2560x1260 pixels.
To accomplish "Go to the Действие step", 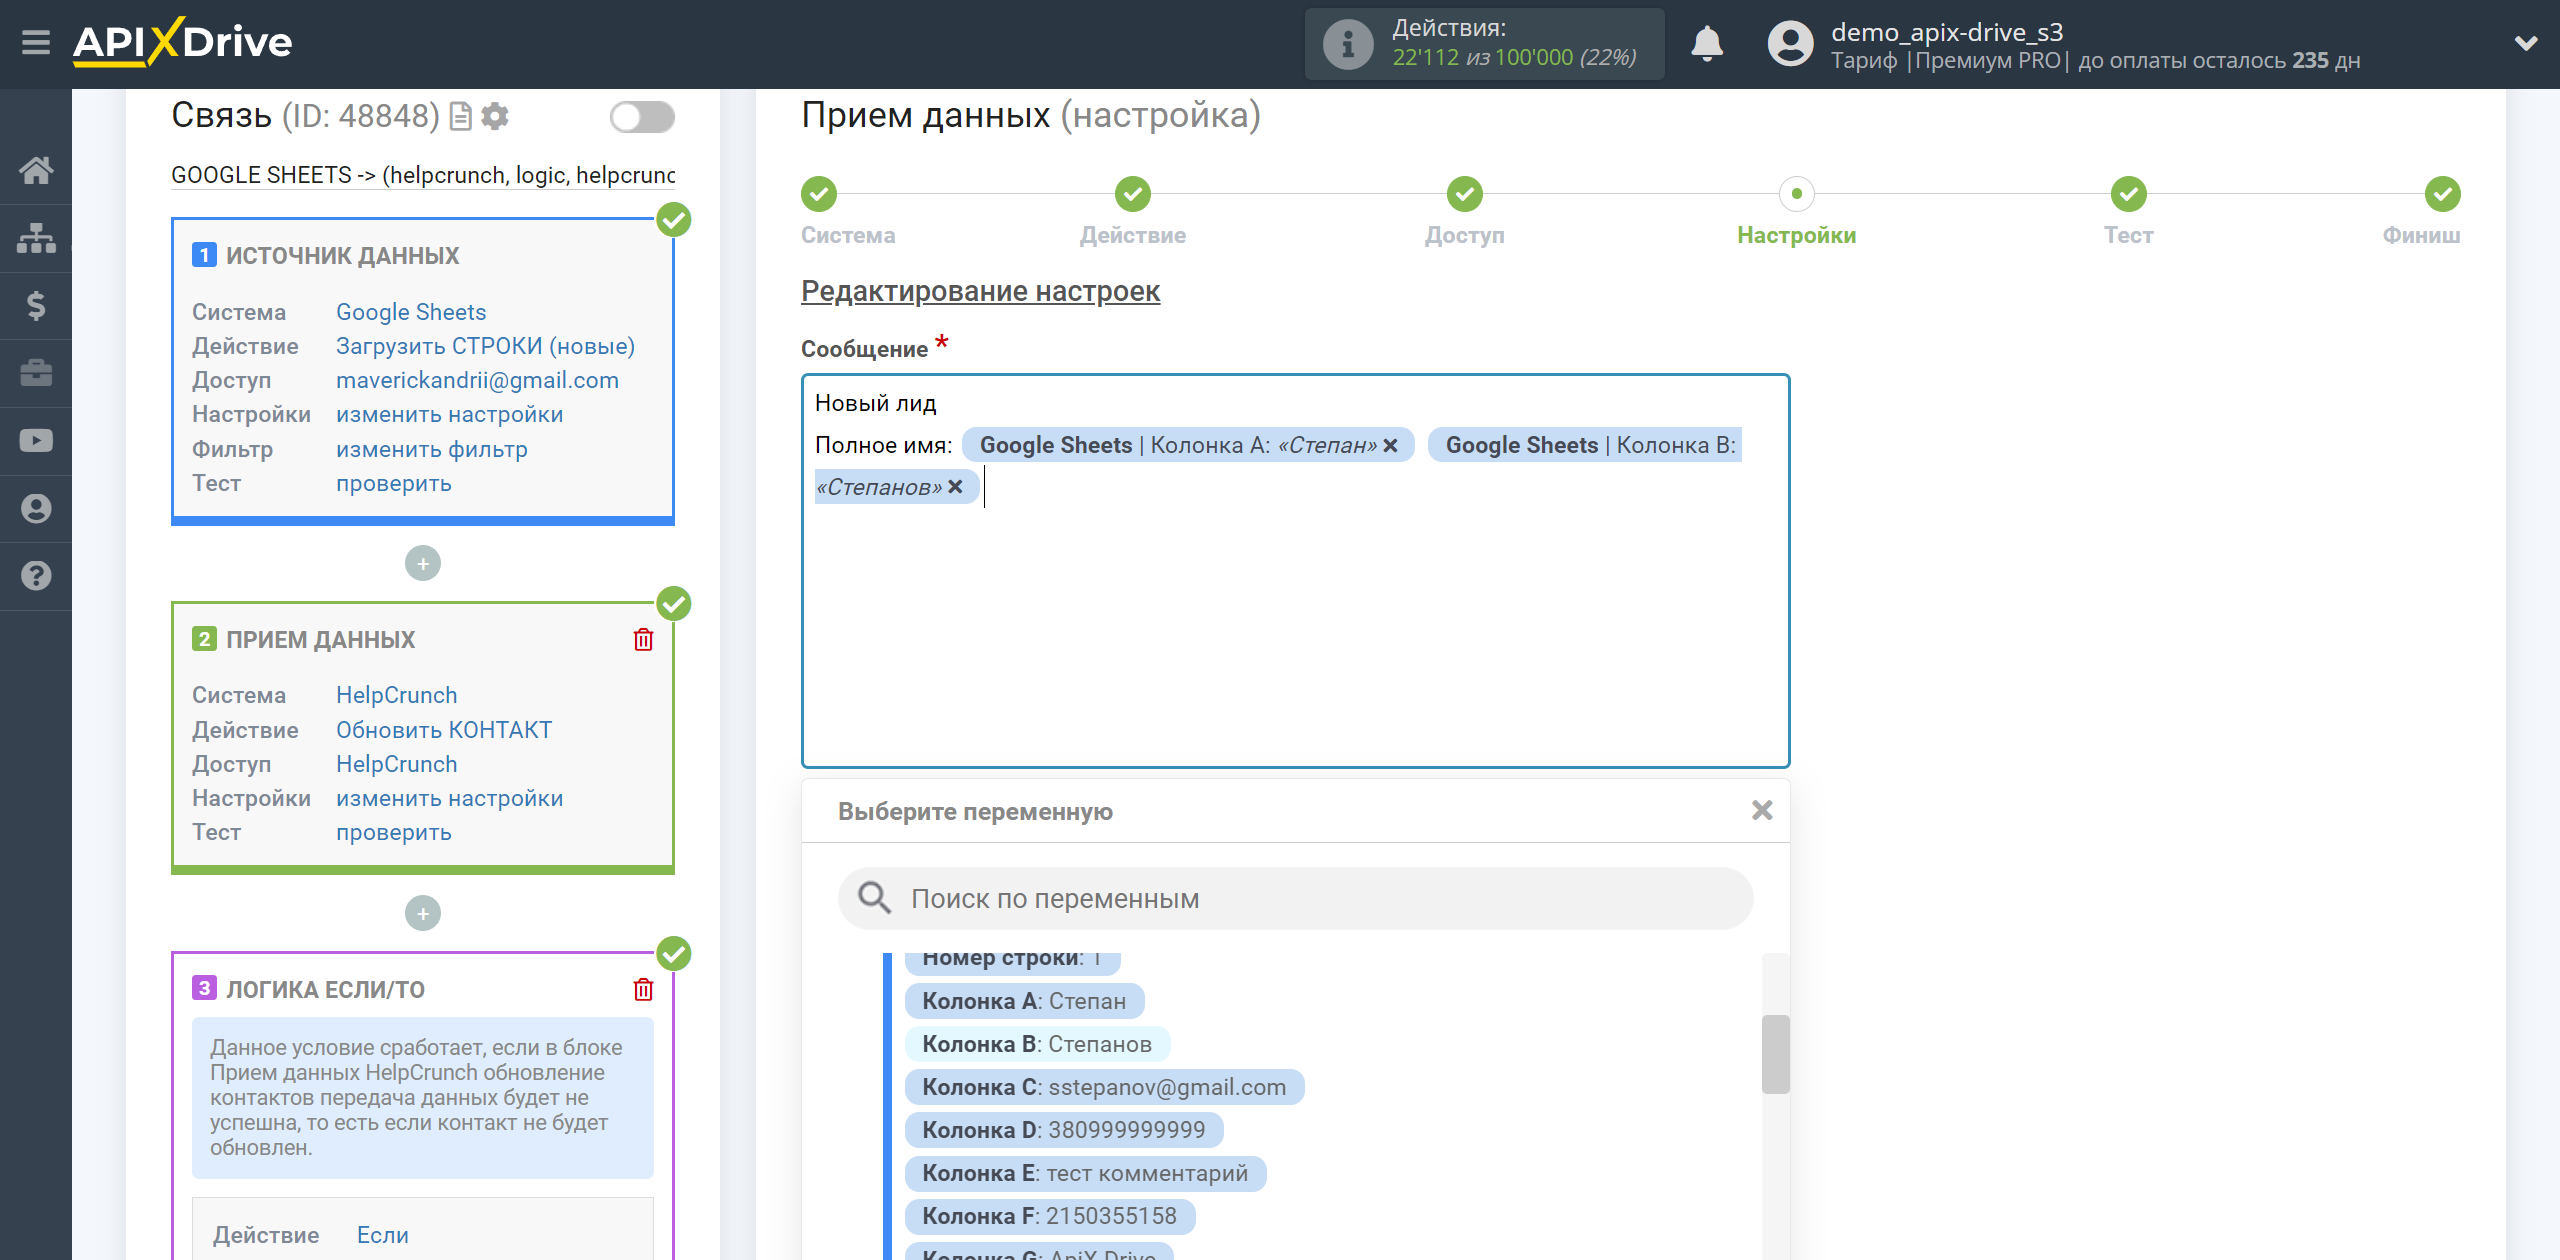I will [1133, 194].
